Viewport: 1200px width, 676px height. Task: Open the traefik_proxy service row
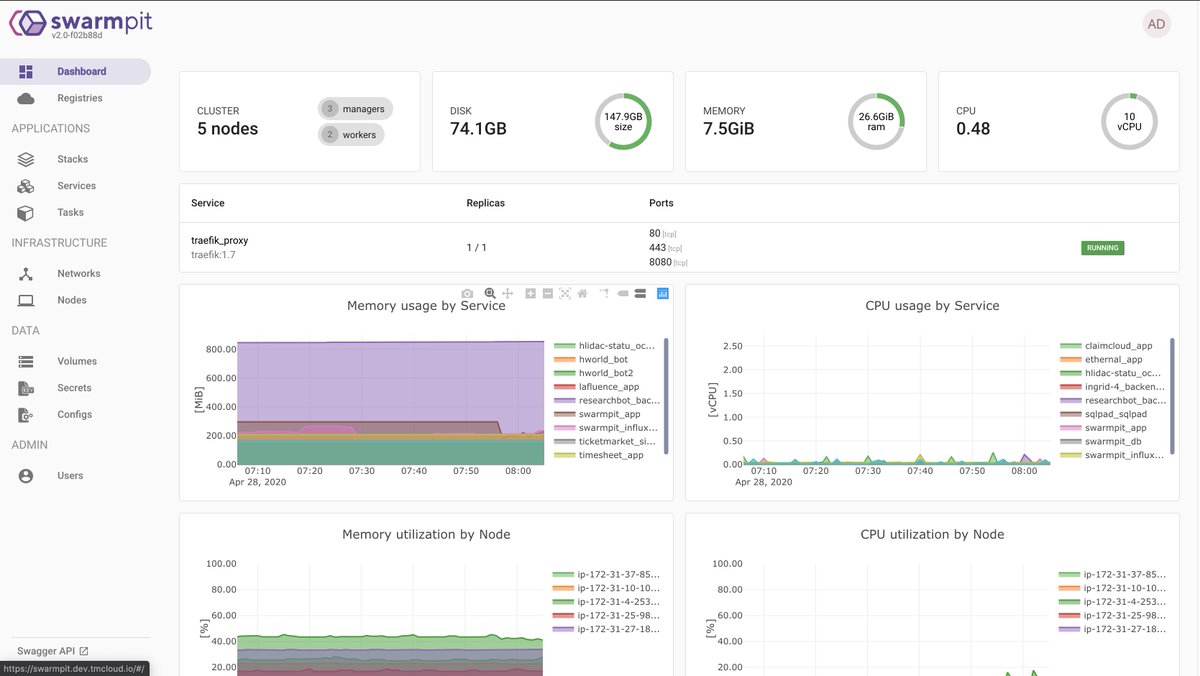tap(220, 241)
